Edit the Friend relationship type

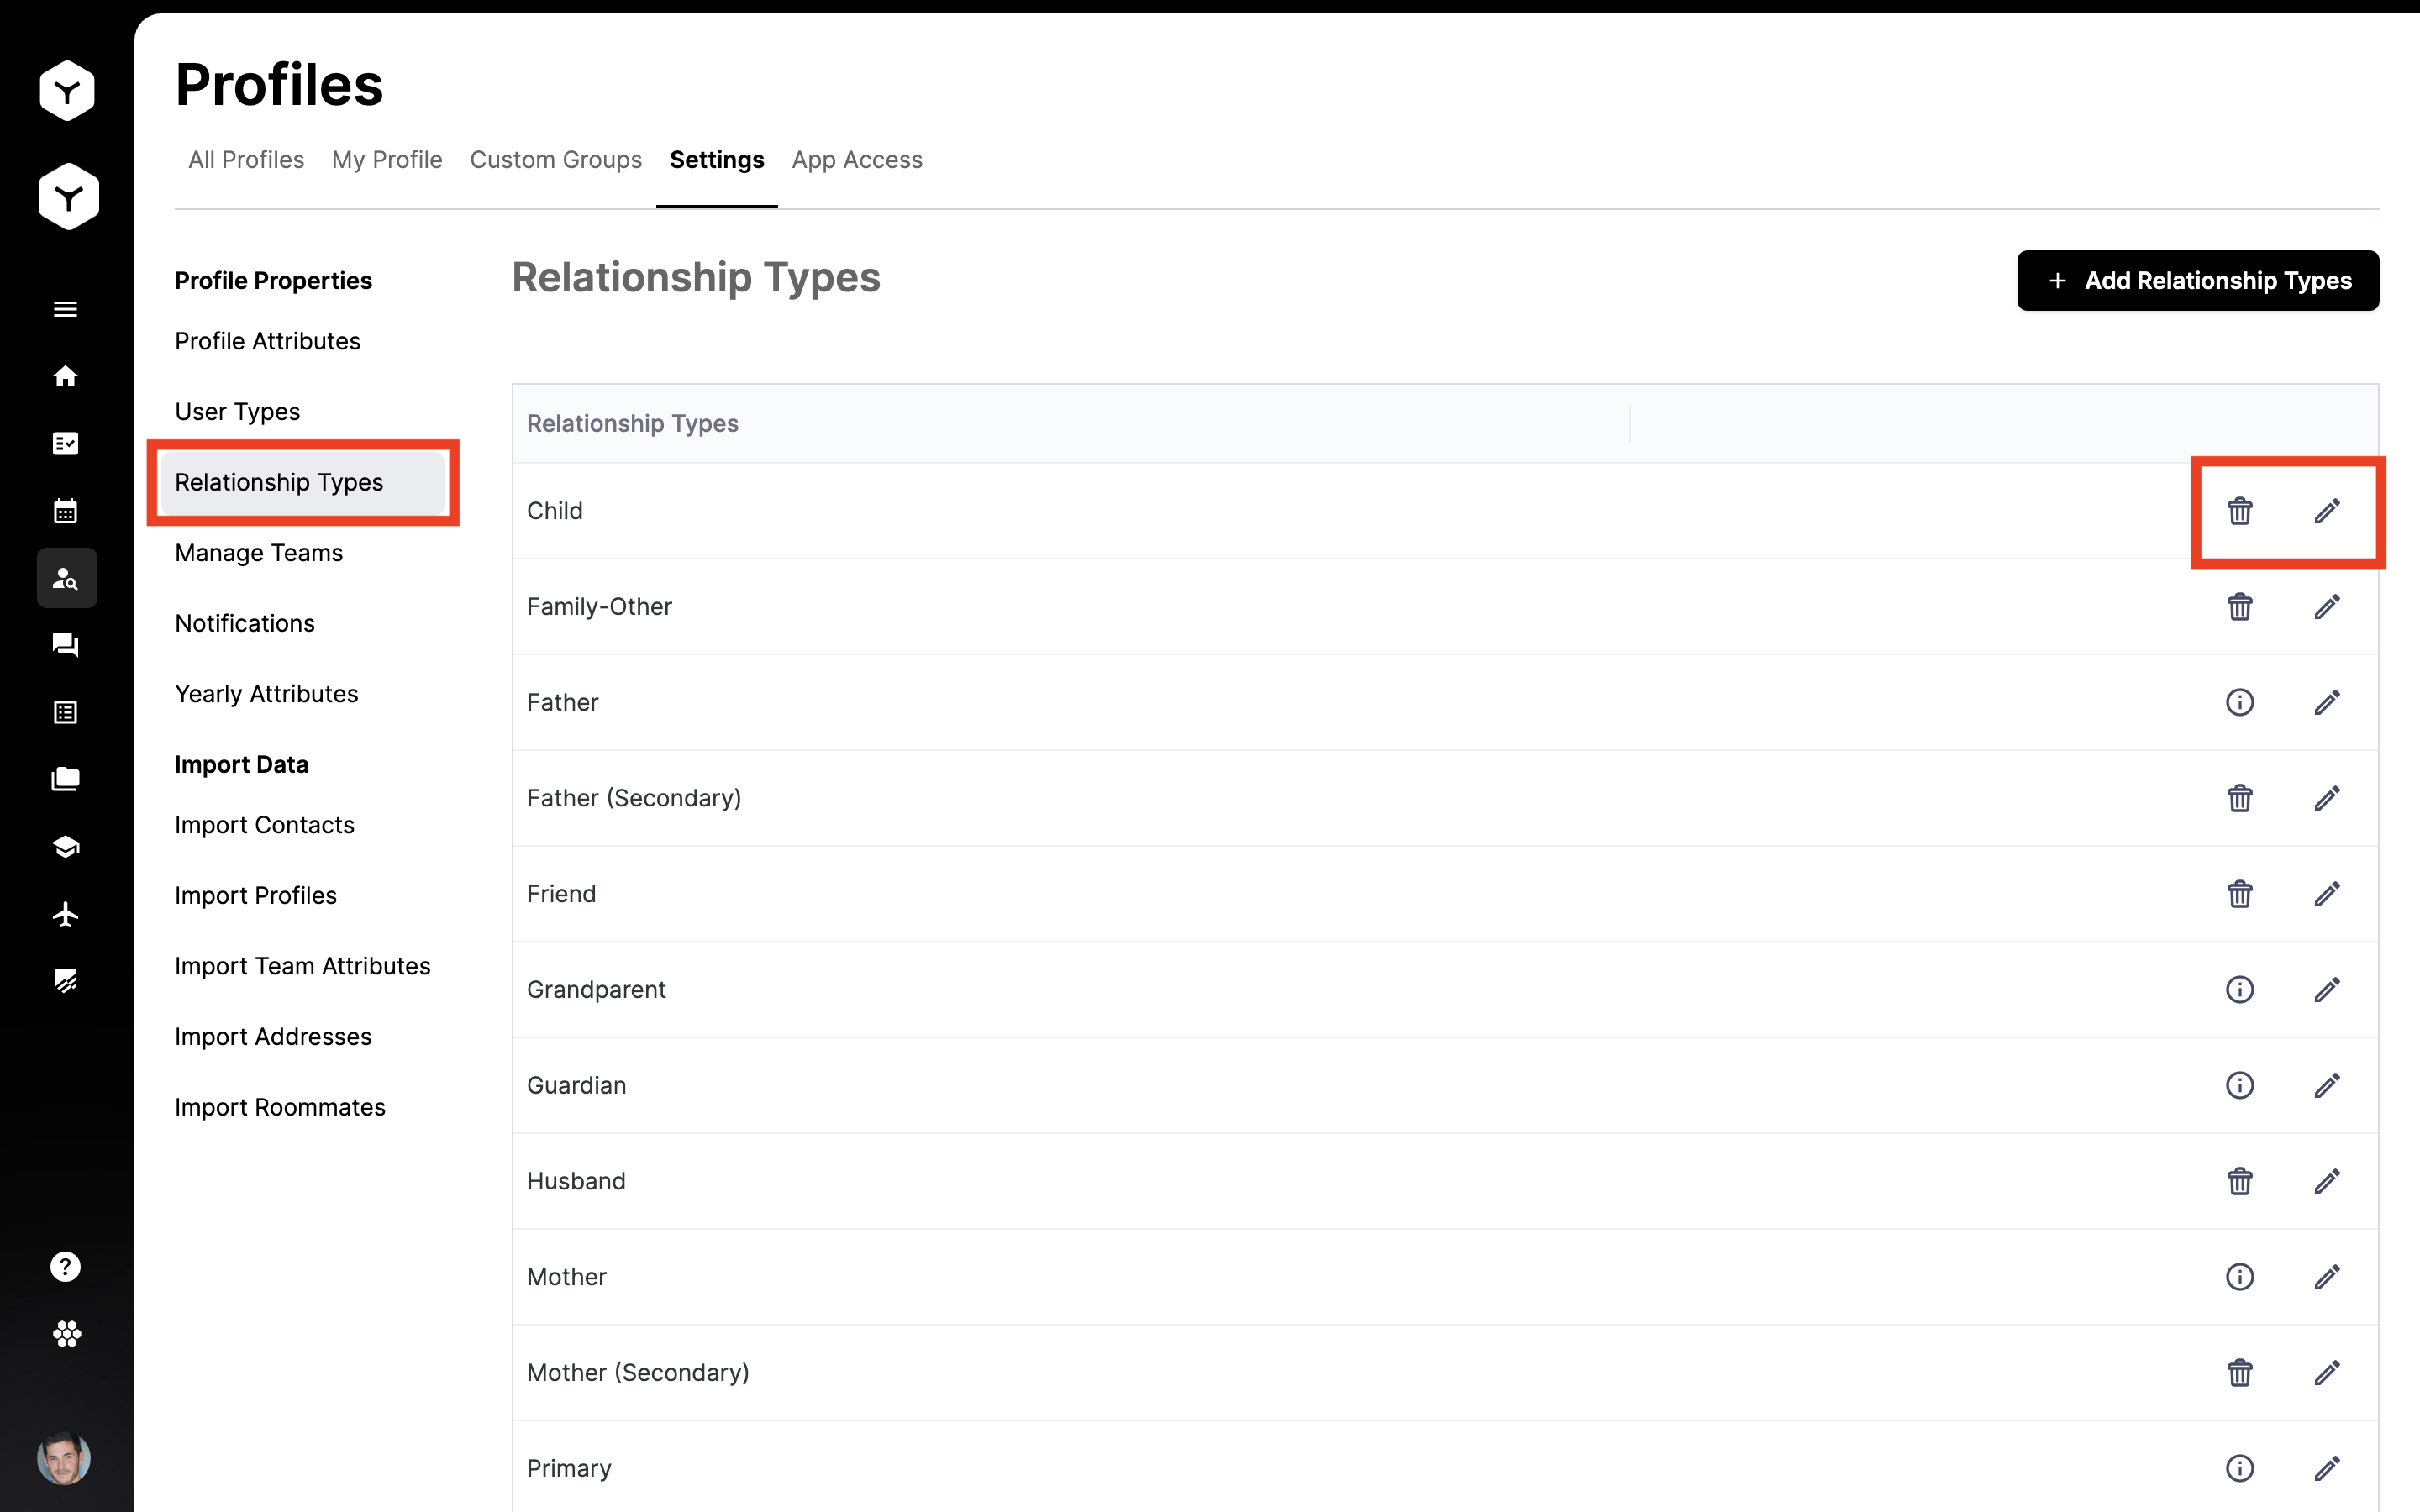2326,894
